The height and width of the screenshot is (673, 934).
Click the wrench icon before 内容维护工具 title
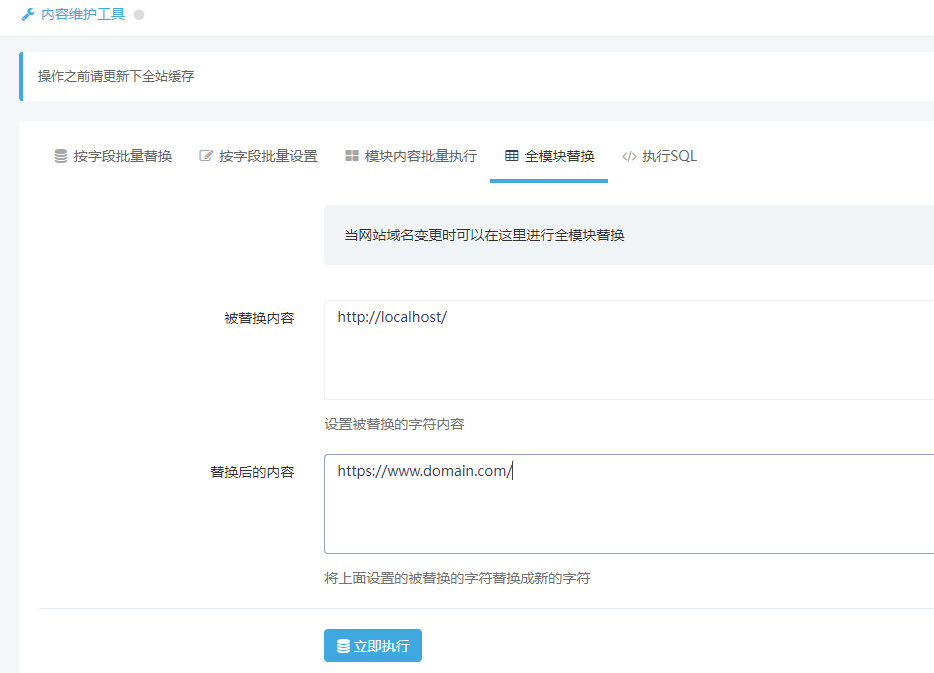click(x=26, y=15)
